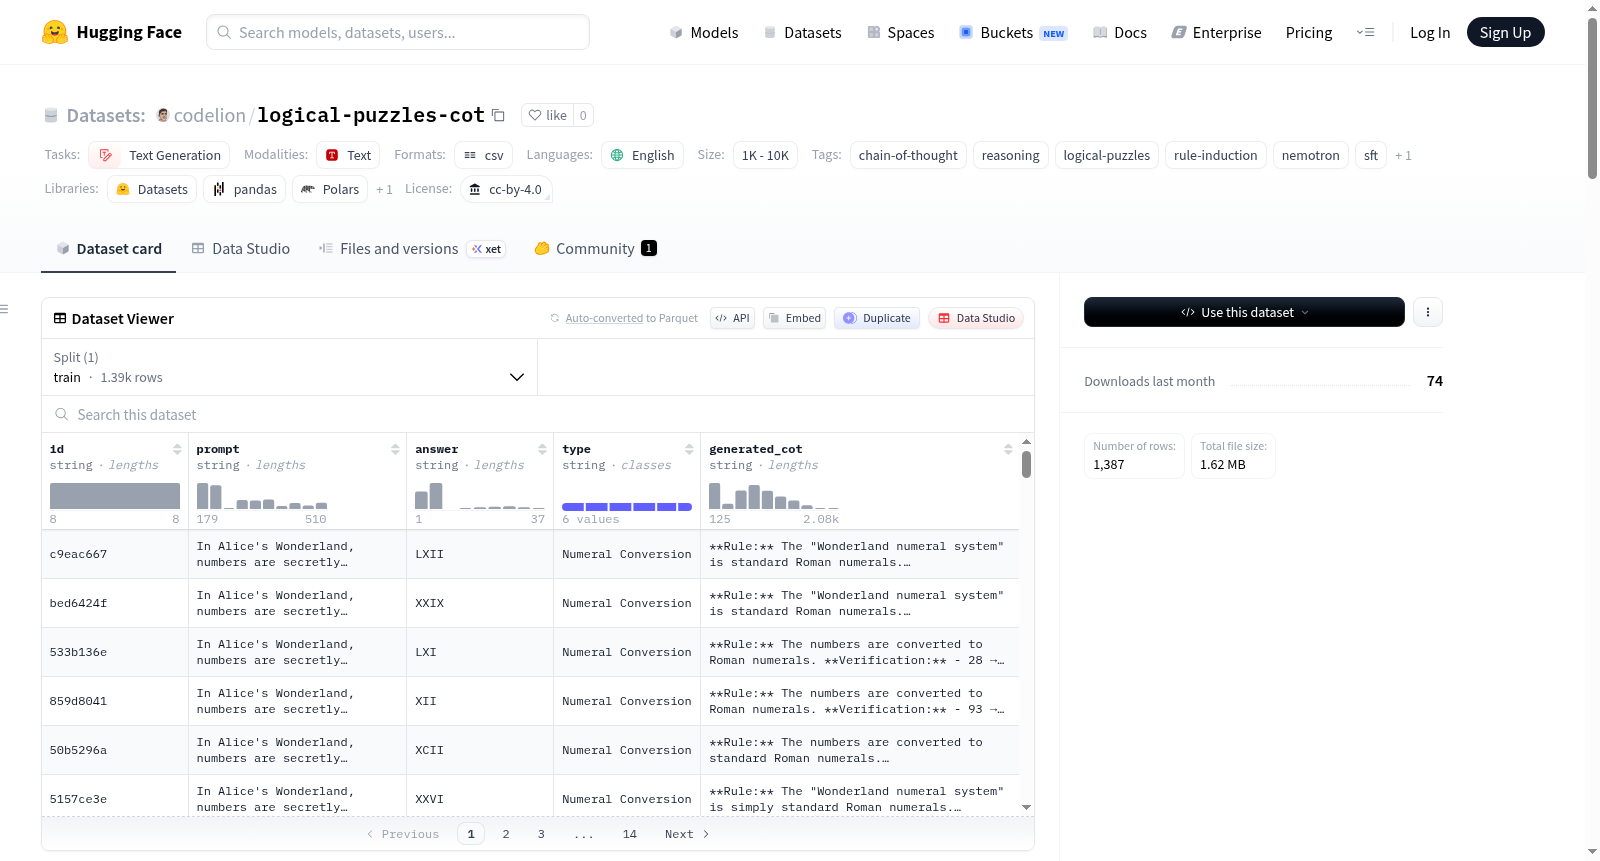Sort by the answer column arrows
This screenshot has width=1600, height=861.
542,450
